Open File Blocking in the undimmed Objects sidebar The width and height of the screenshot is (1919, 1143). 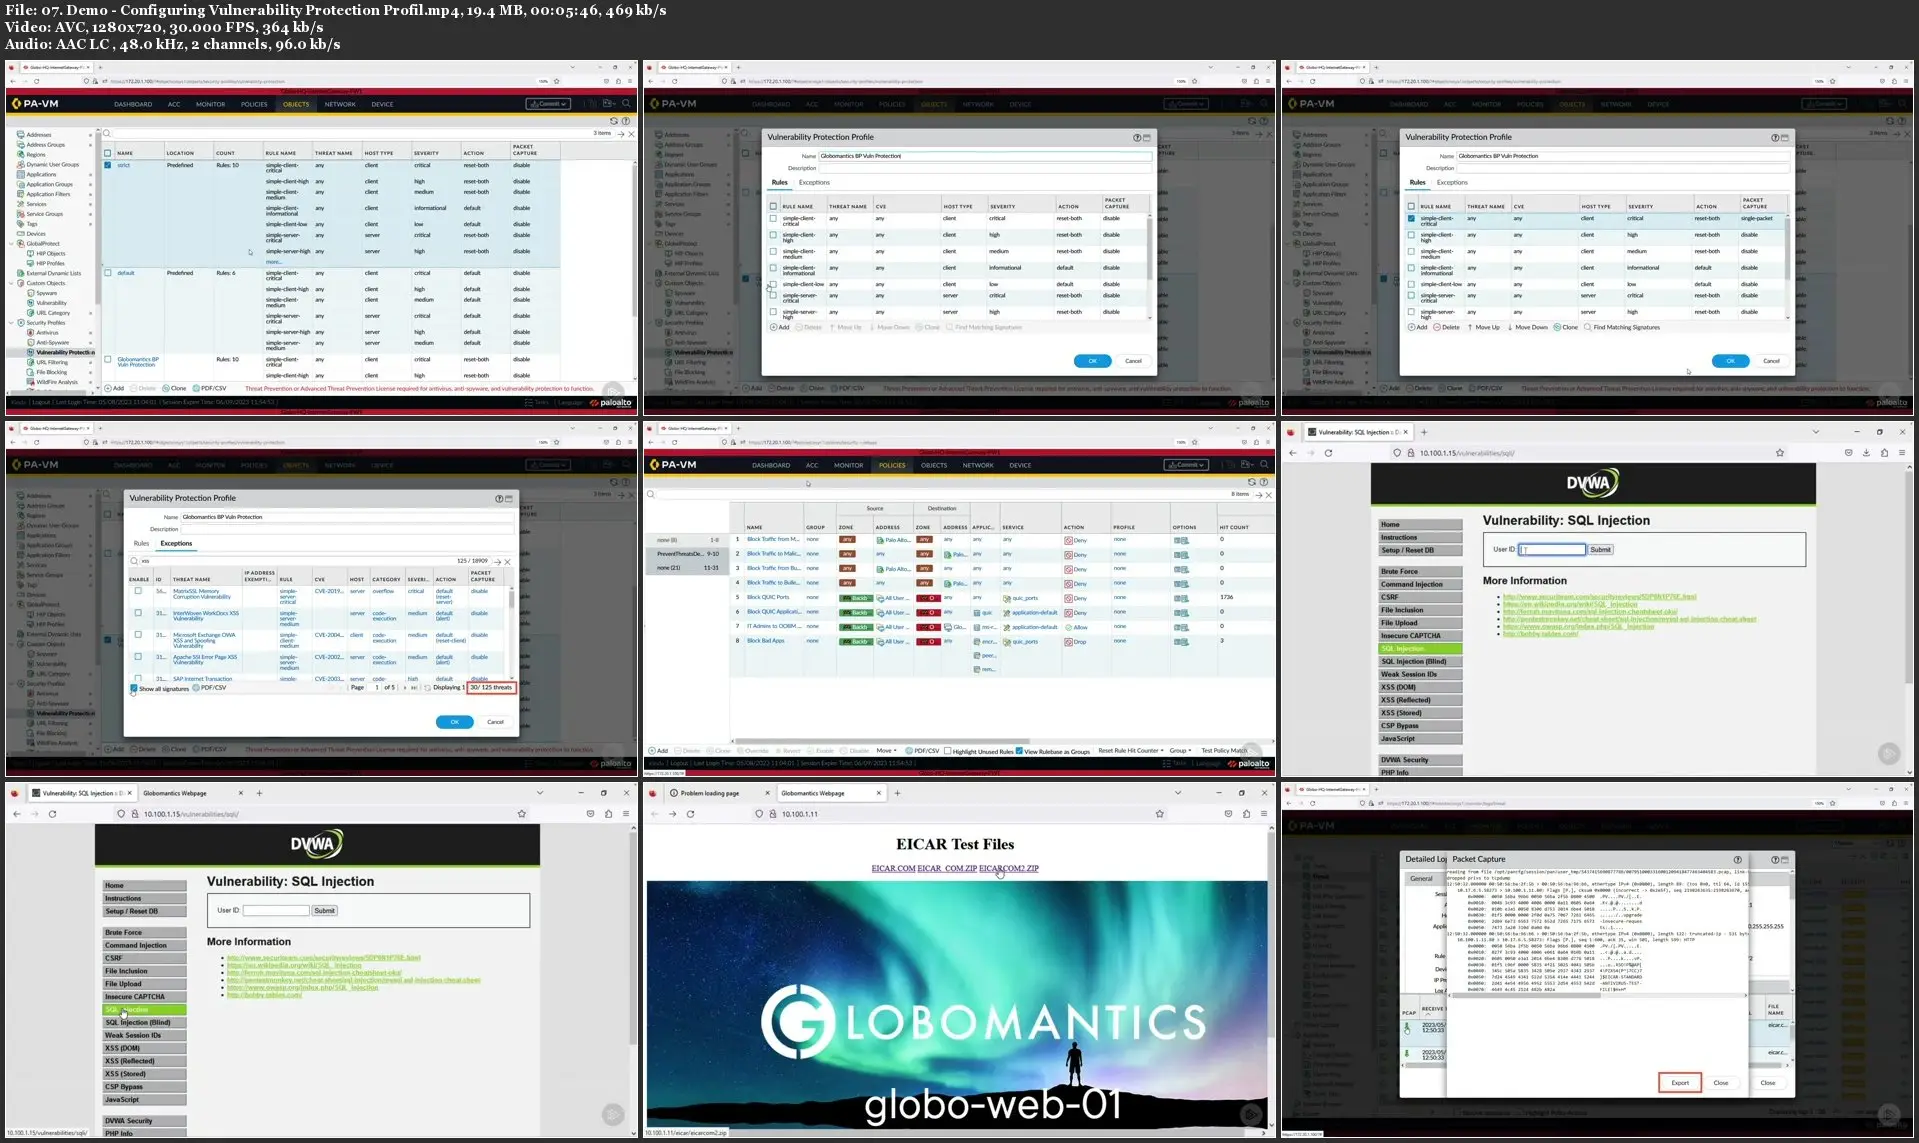click(51, 372)
